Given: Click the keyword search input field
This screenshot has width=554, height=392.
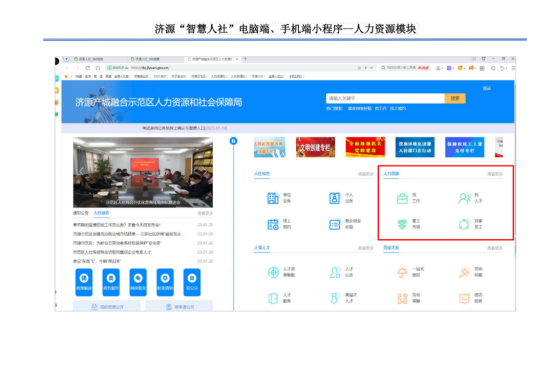Looking at the screenshot, I should pos(385,98).
